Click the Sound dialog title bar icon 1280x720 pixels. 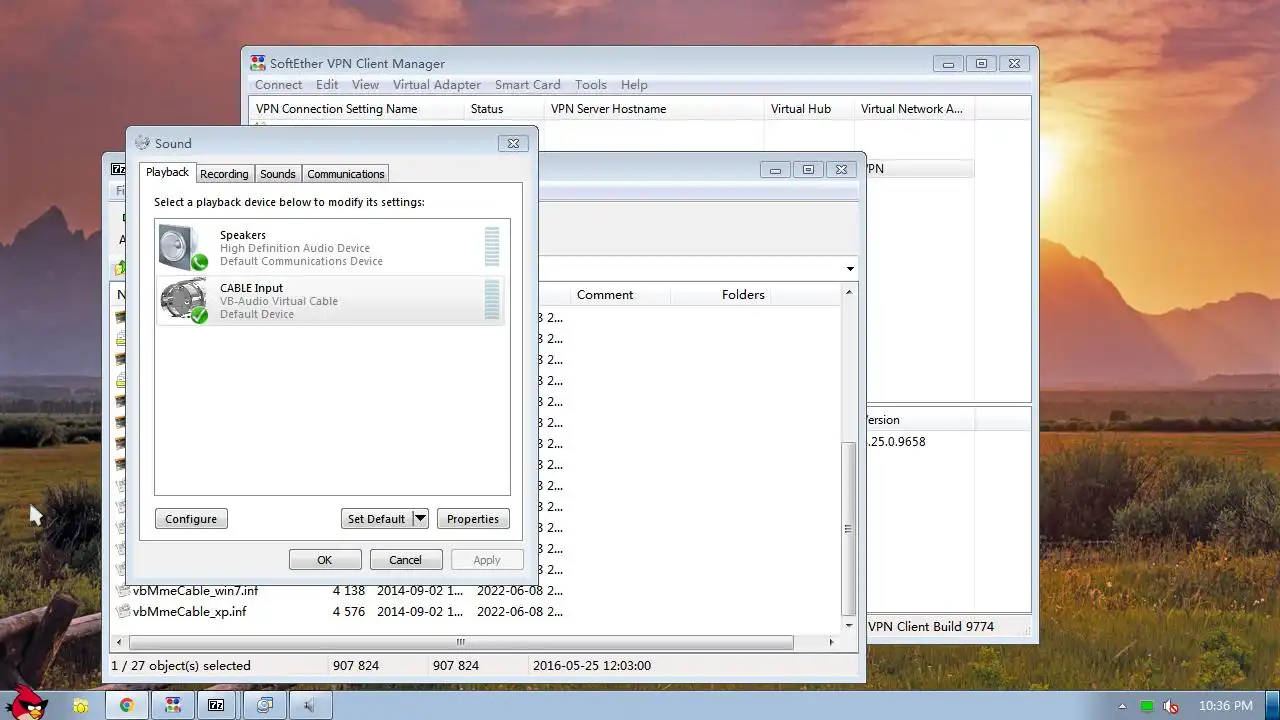(x=142, y=143)
